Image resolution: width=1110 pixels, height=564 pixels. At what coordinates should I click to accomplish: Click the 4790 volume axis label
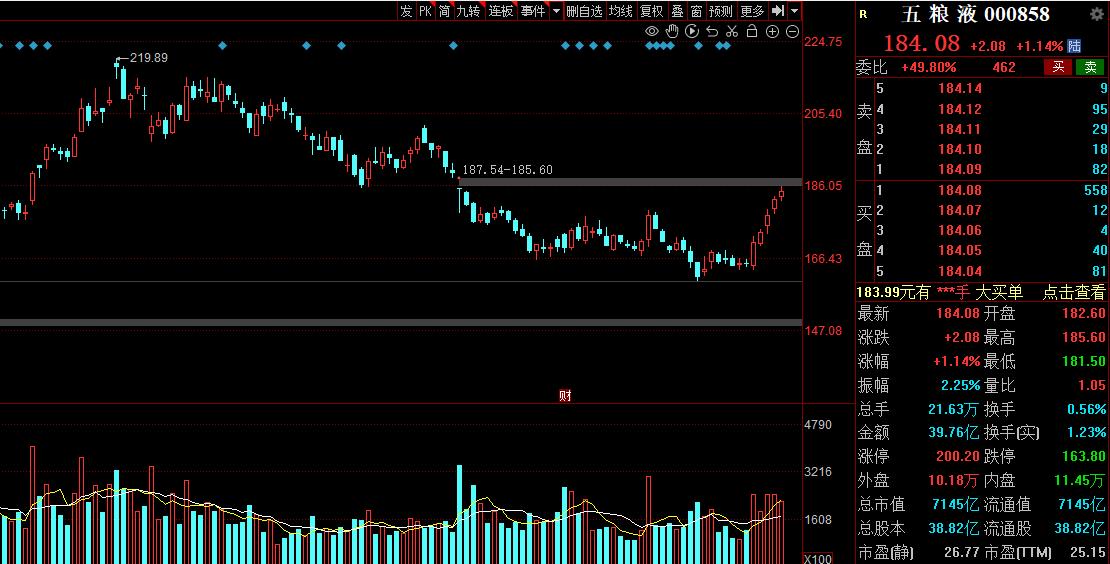[818, 425]
